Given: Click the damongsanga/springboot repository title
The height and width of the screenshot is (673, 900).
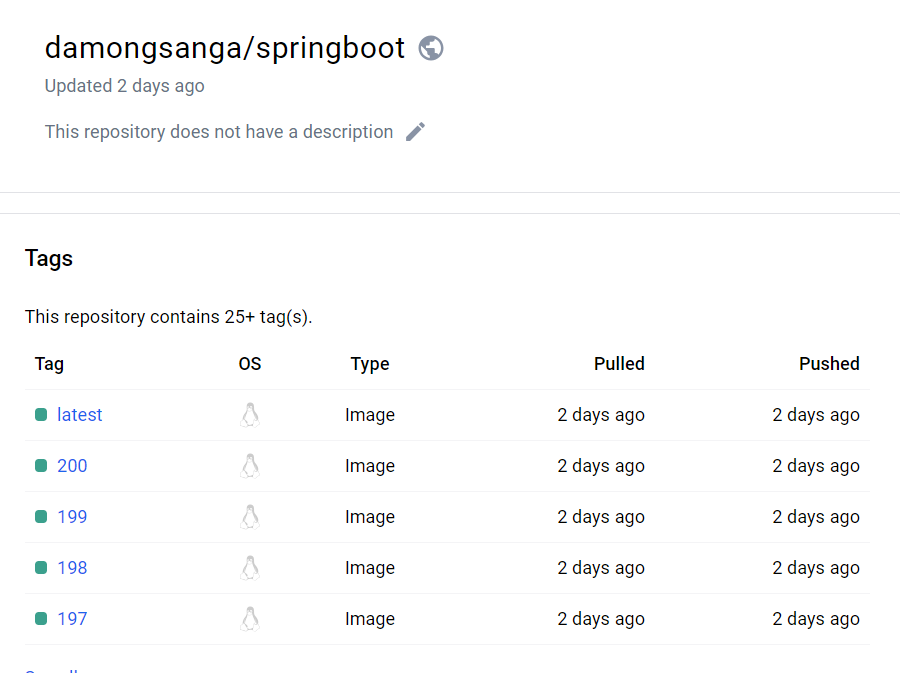Looking at the screenshot, I should pos(225,48).
